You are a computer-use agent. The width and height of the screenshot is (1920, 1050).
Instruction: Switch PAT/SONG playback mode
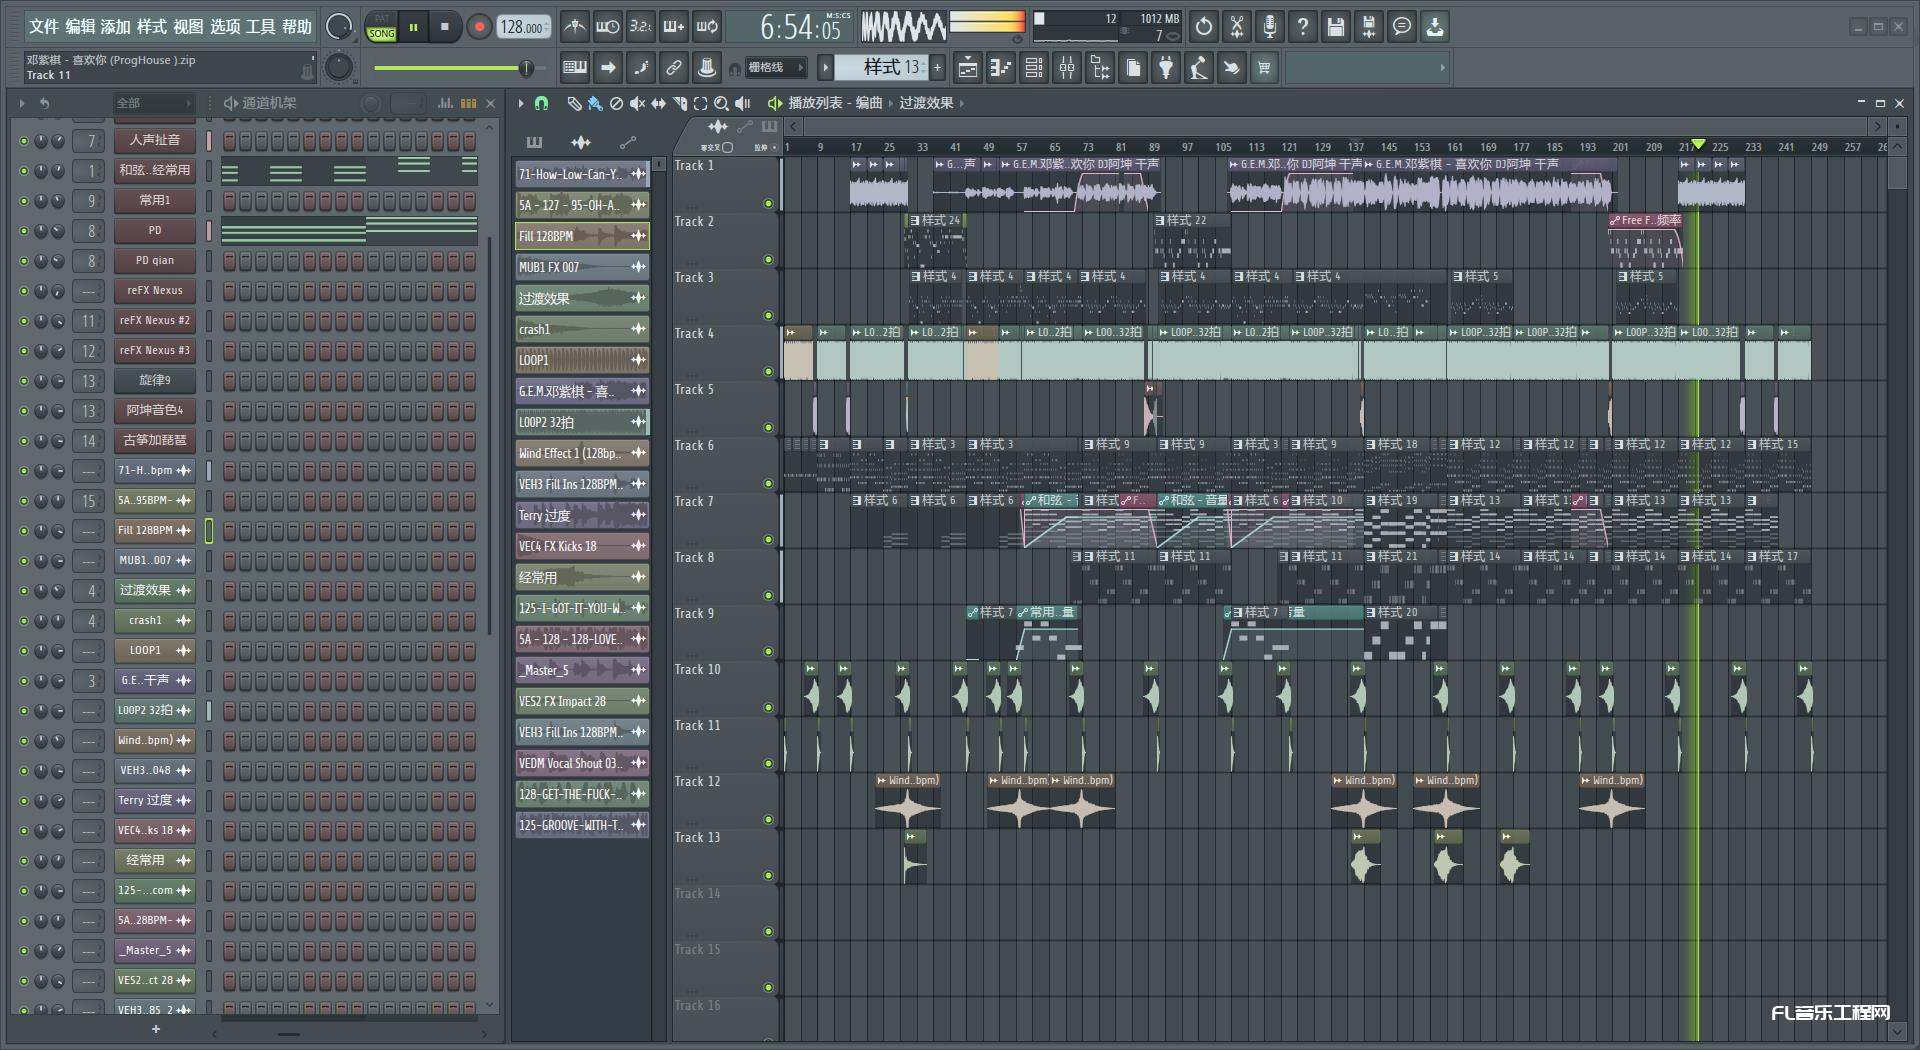pyautogui.click(x=382, y=27)
